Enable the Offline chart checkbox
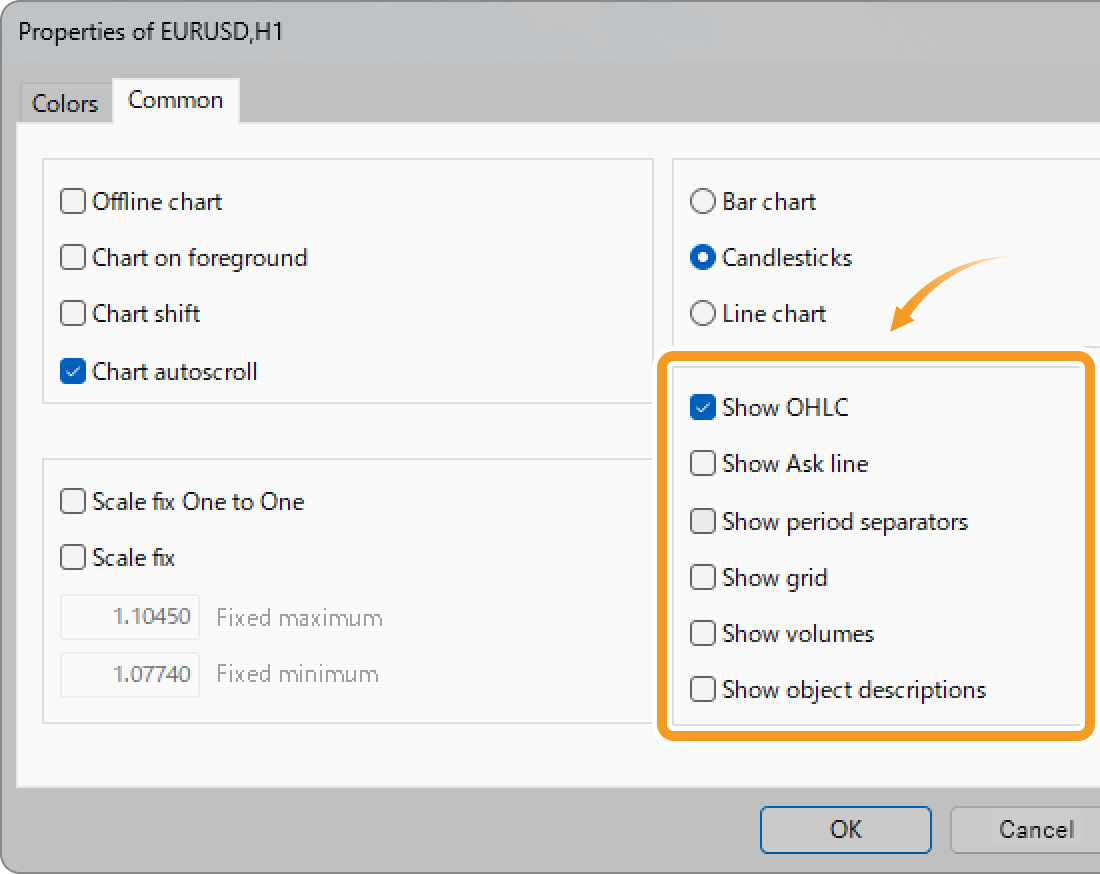 [x=73, y=201]
